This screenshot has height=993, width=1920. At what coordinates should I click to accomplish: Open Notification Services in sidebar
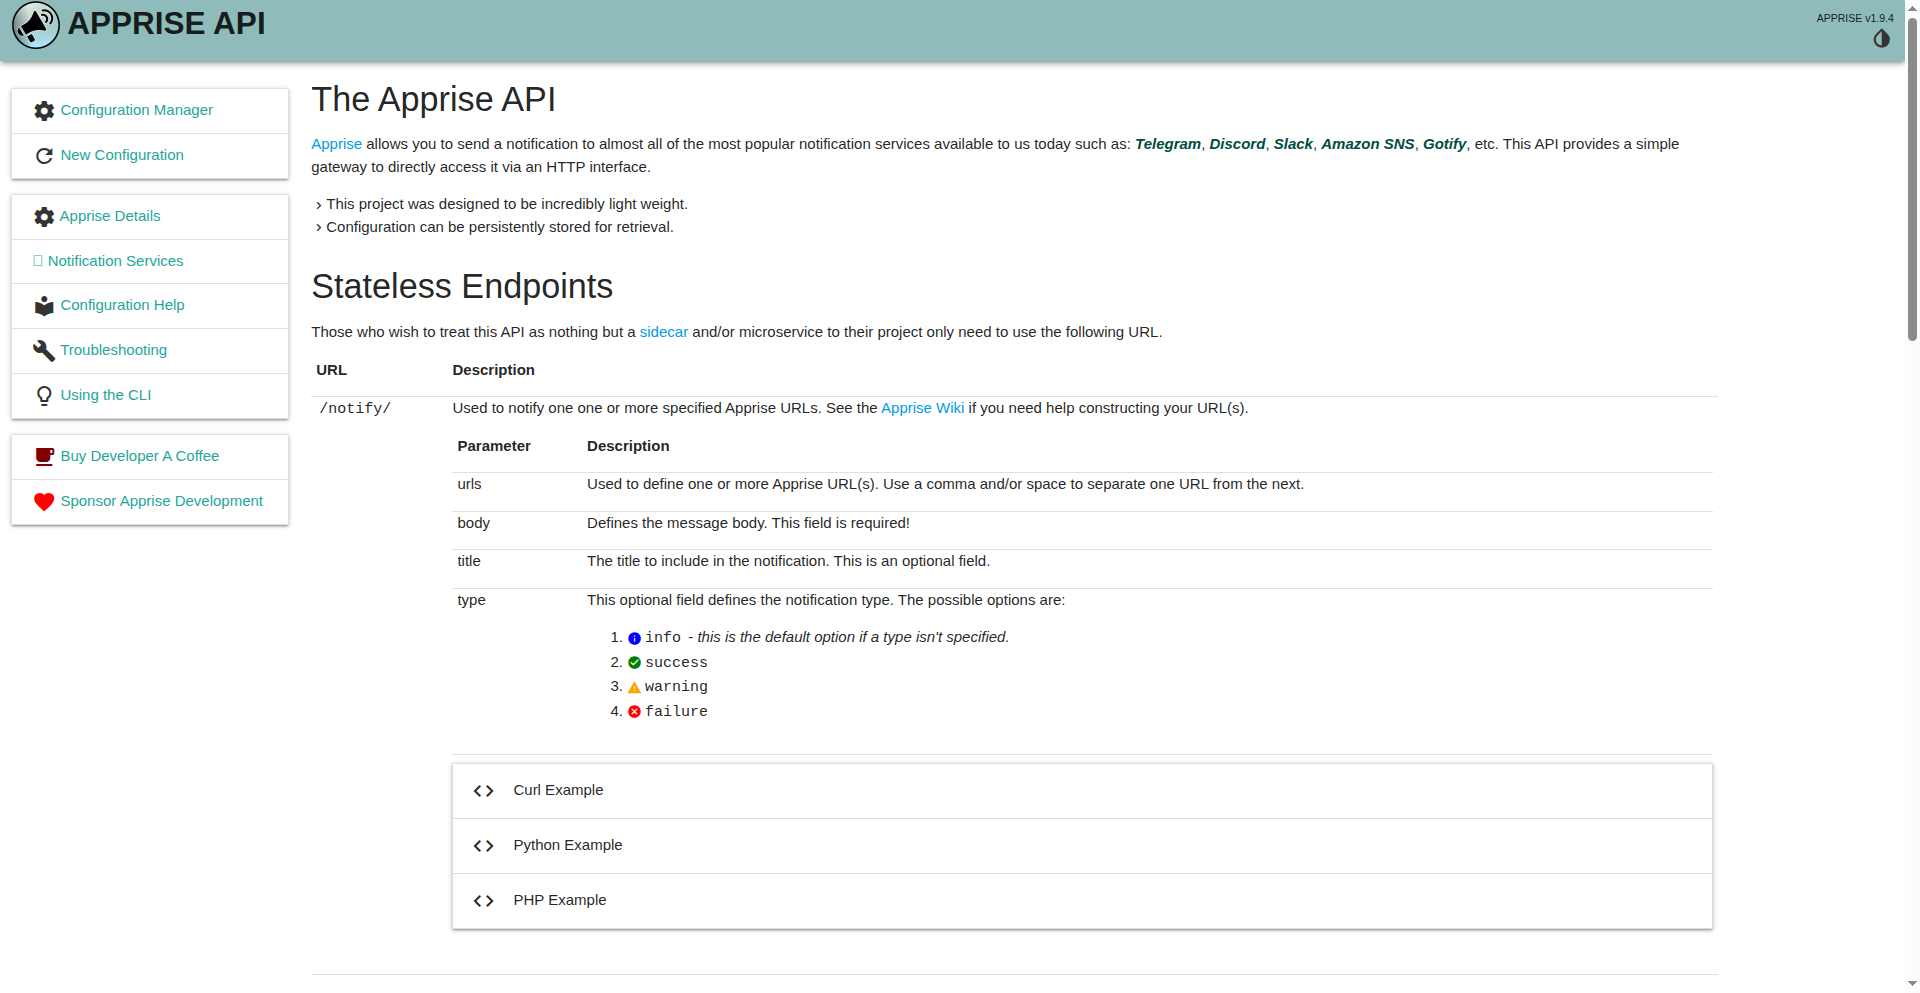click(x=115, y=261)
